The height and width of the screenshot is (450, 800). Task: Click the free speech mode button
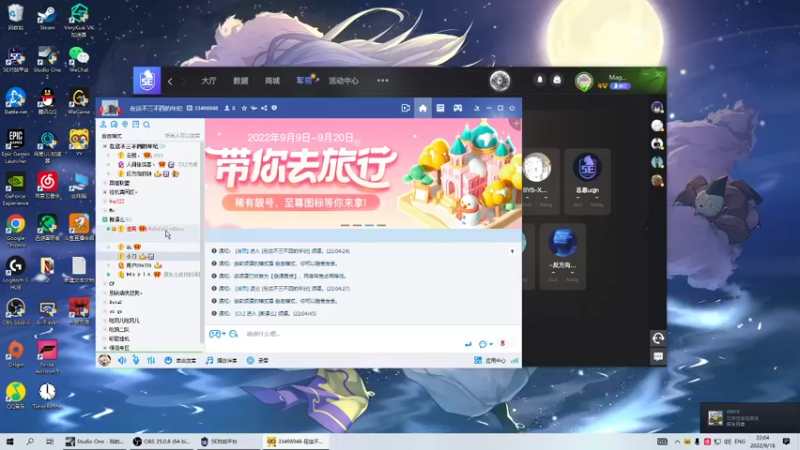coord(181,360)
